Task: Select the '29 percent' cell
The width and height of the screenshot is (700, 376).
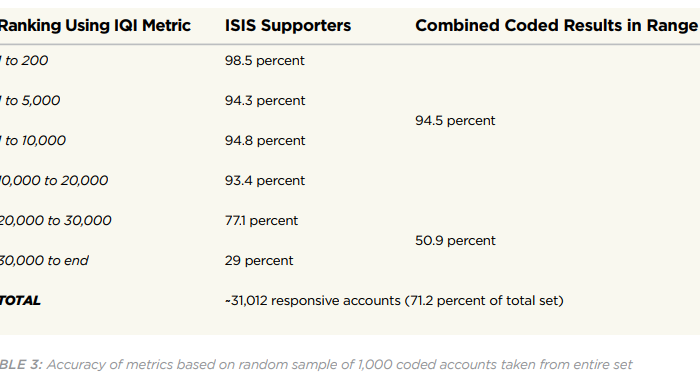Action: (259, 260)
